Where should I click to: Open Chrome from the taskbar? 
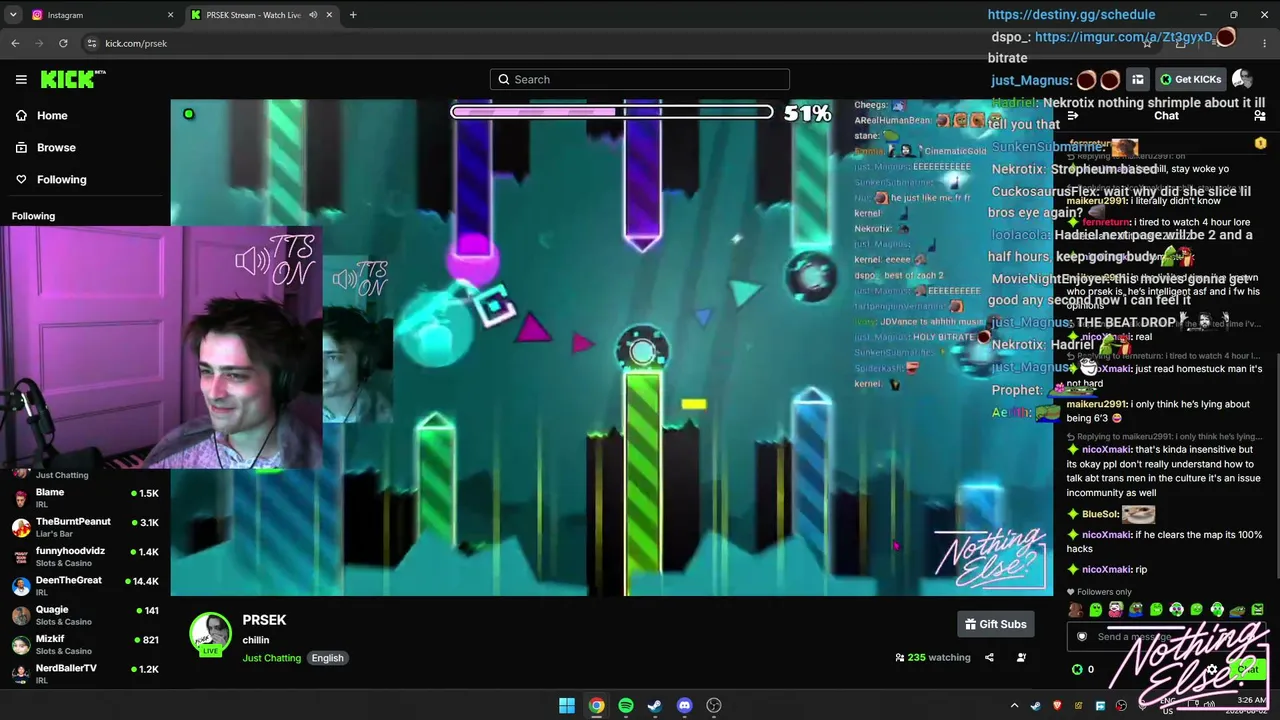pos(596,706)
